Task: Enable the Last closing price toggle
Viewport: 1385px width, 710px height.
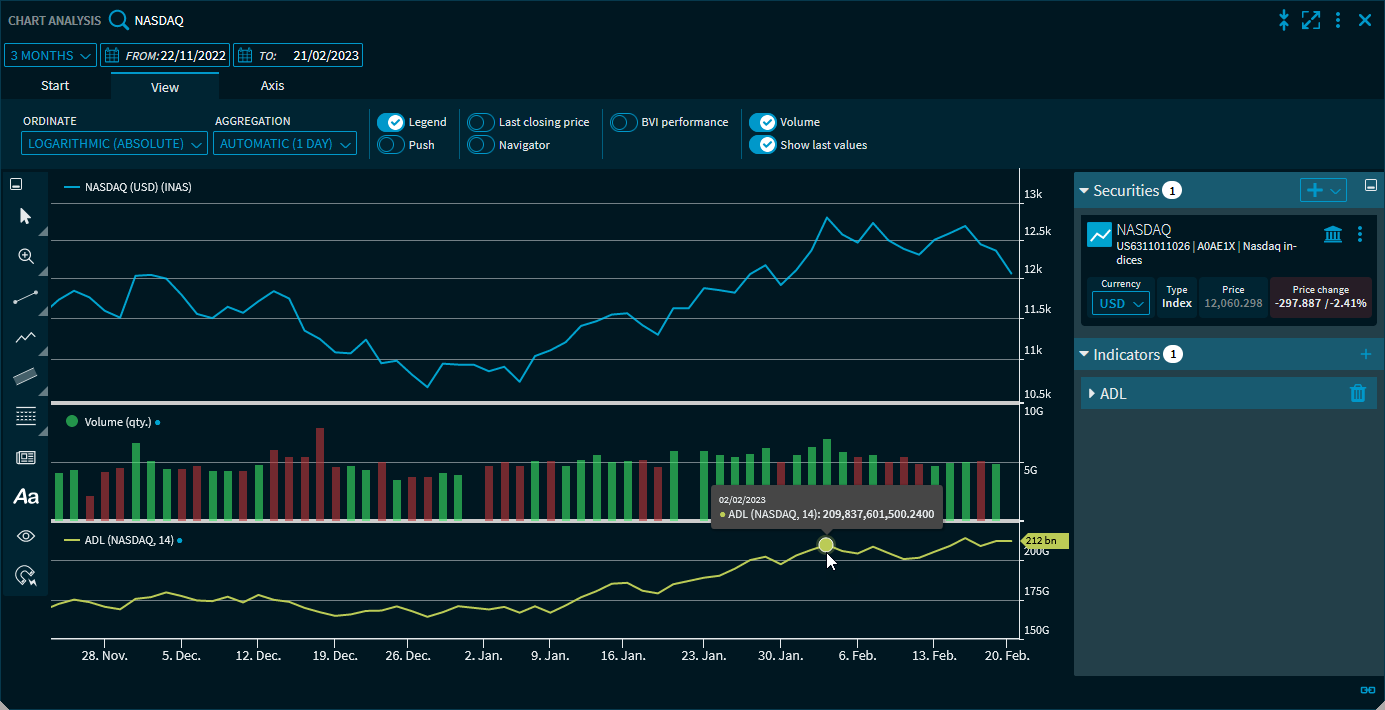Action: point(481,122)
